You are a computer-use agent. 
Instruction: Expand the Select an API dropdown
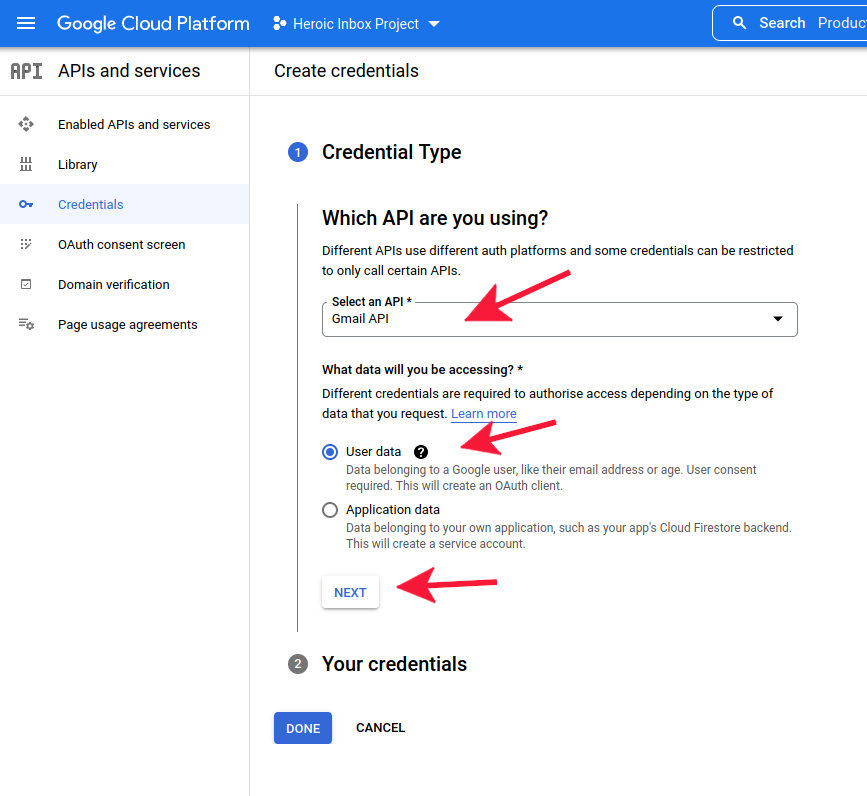tap(560, 319)
